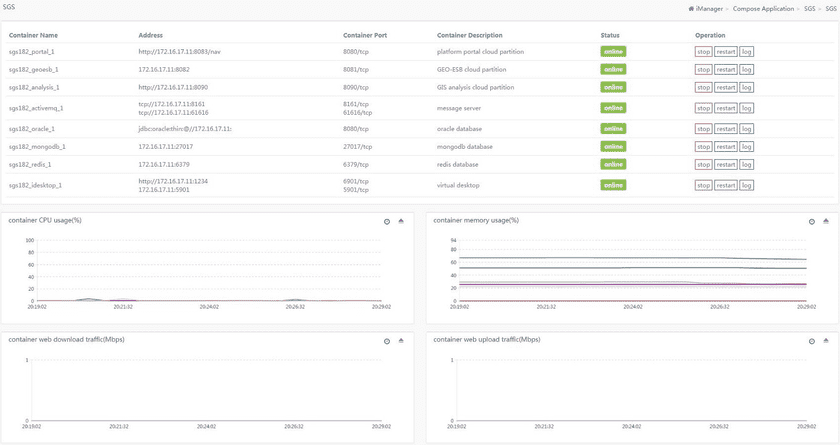Click the clock icon on download traffic panel
The height and width of the screenshot is (445, 840).
[387, 341]
